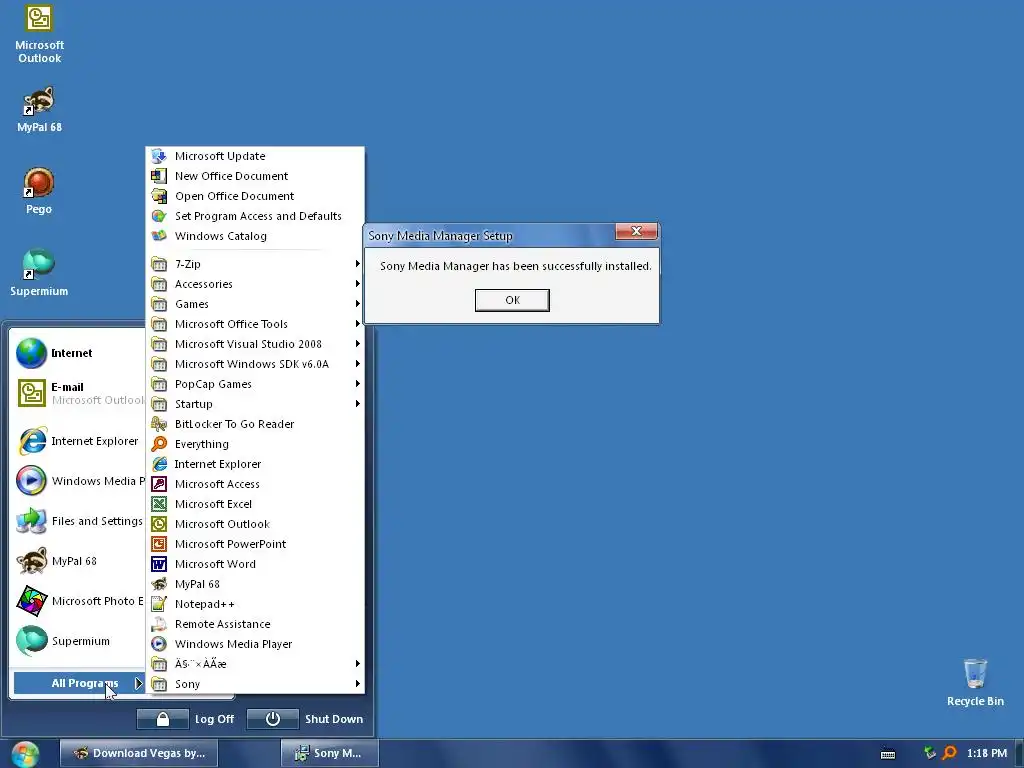Open the Supermium desktop shortcut
1024x768 pixels.
[x=39, y=272]
